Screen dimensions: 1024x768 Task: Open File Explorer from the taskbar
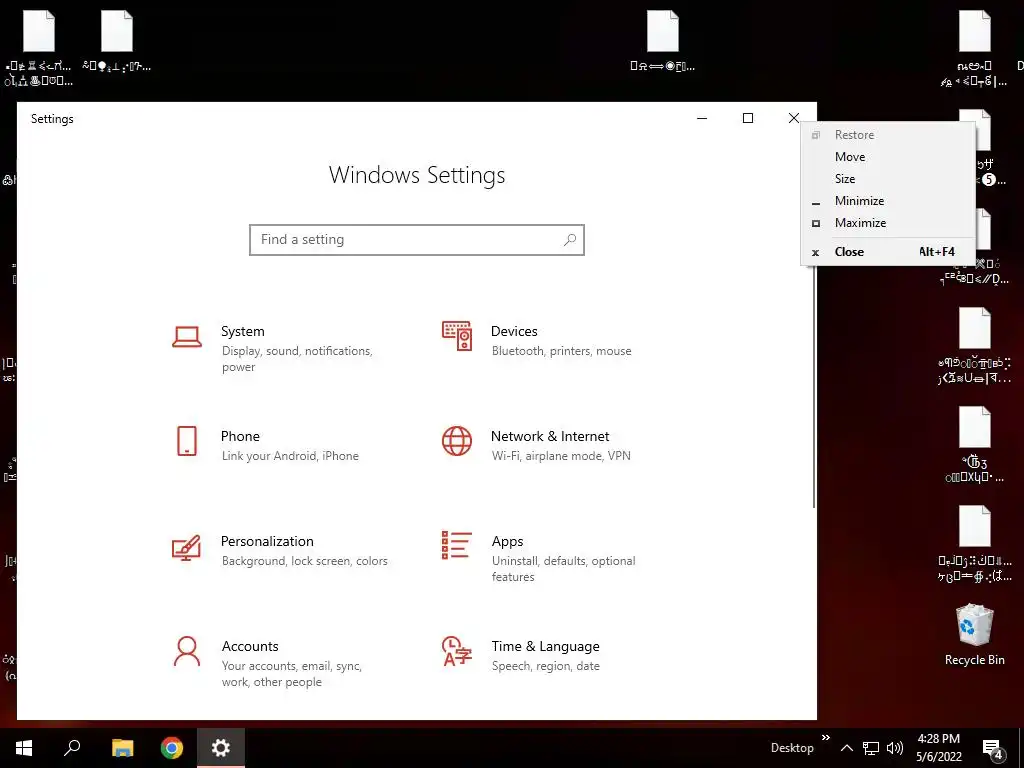(x=122, y=748)
